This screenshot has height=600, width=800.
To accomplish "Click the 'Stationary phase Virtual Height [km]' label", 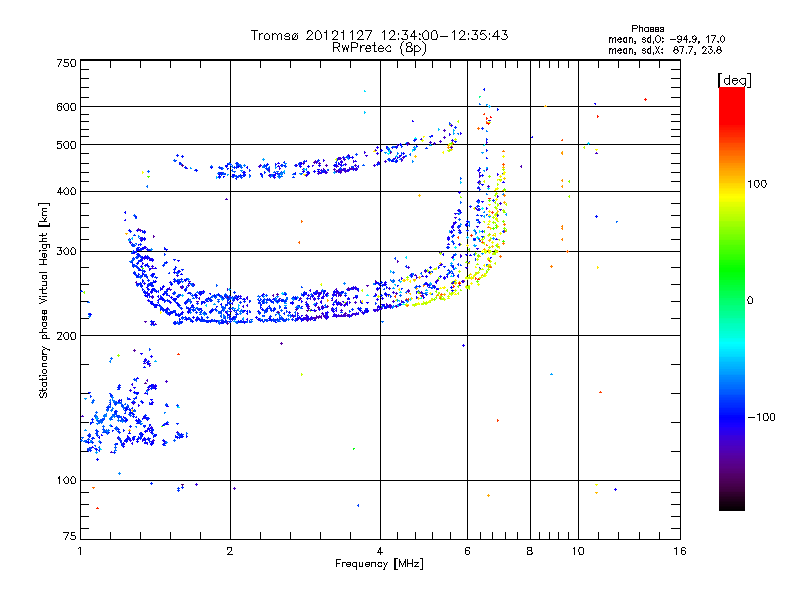I will (43, 301).
